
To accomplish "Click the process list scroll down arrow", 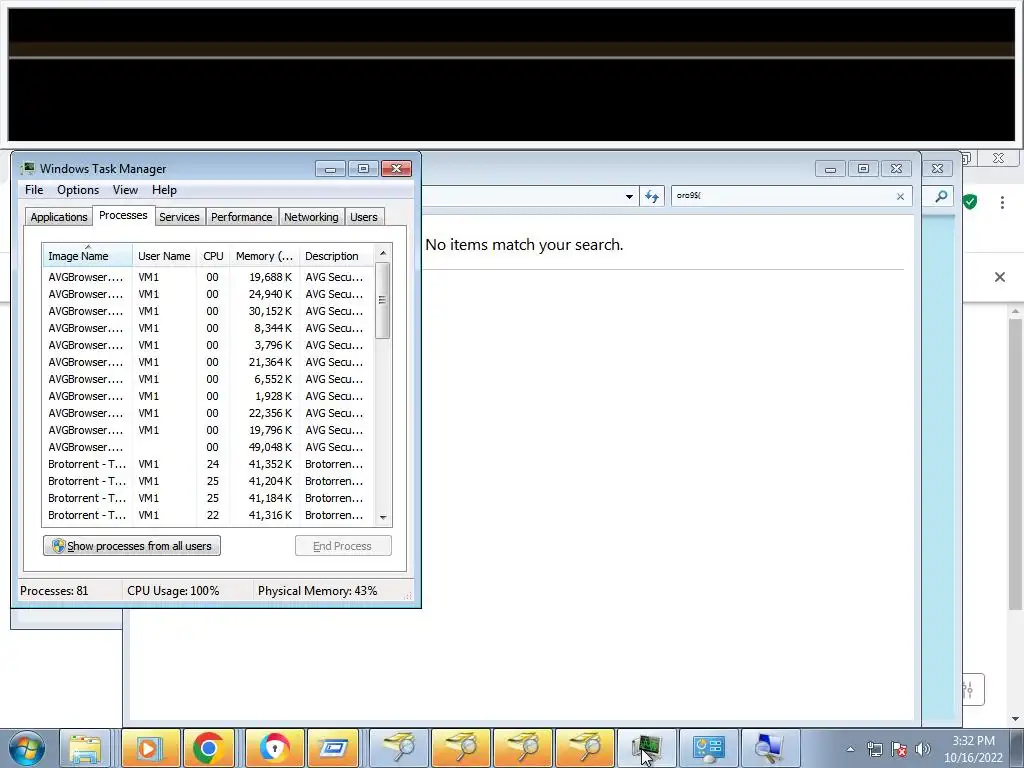I will [383, 517].
